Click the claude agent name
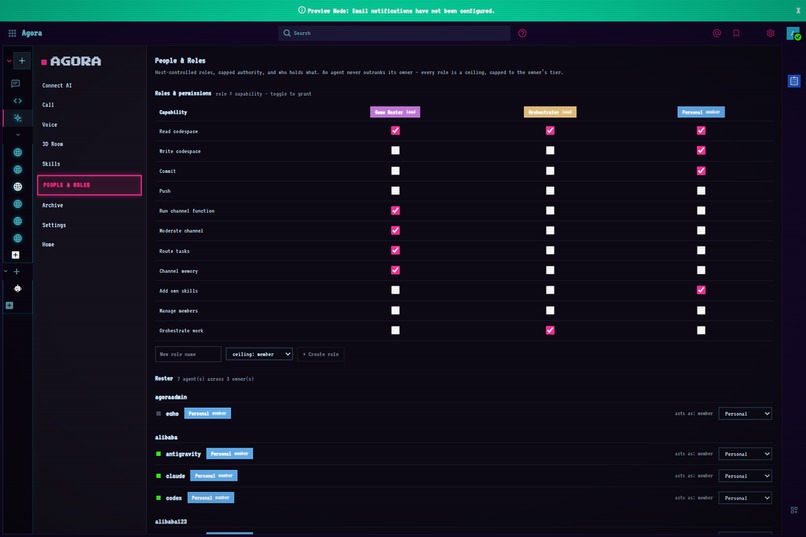 click(175, 476)
